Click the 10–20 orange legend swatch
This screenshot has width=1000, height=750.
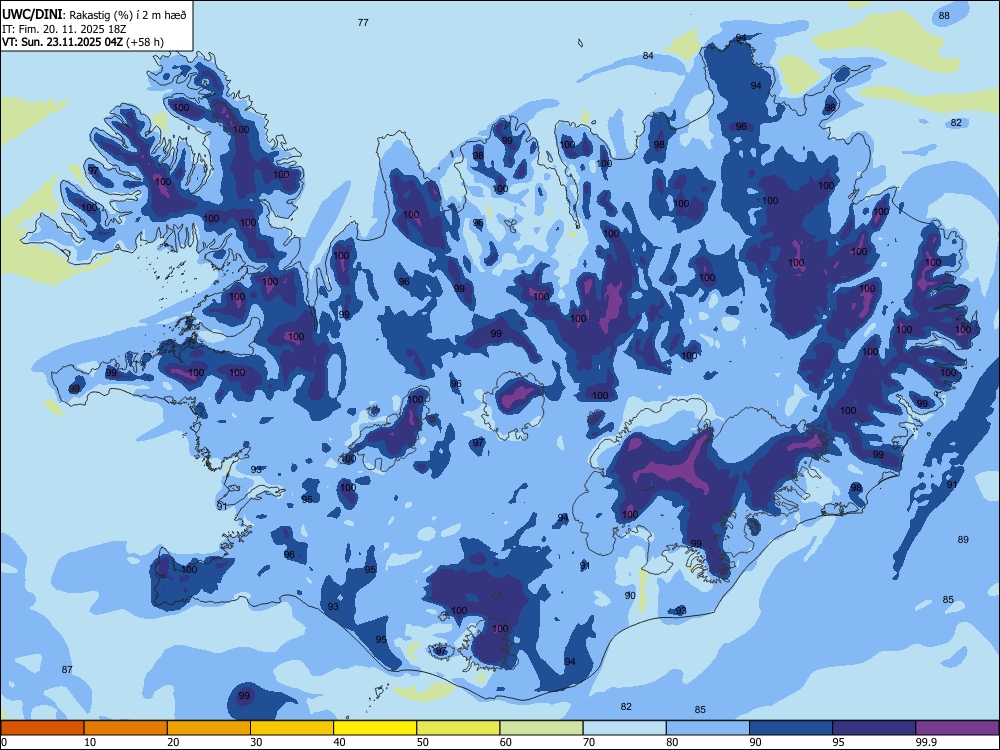[x=126, y=728]
